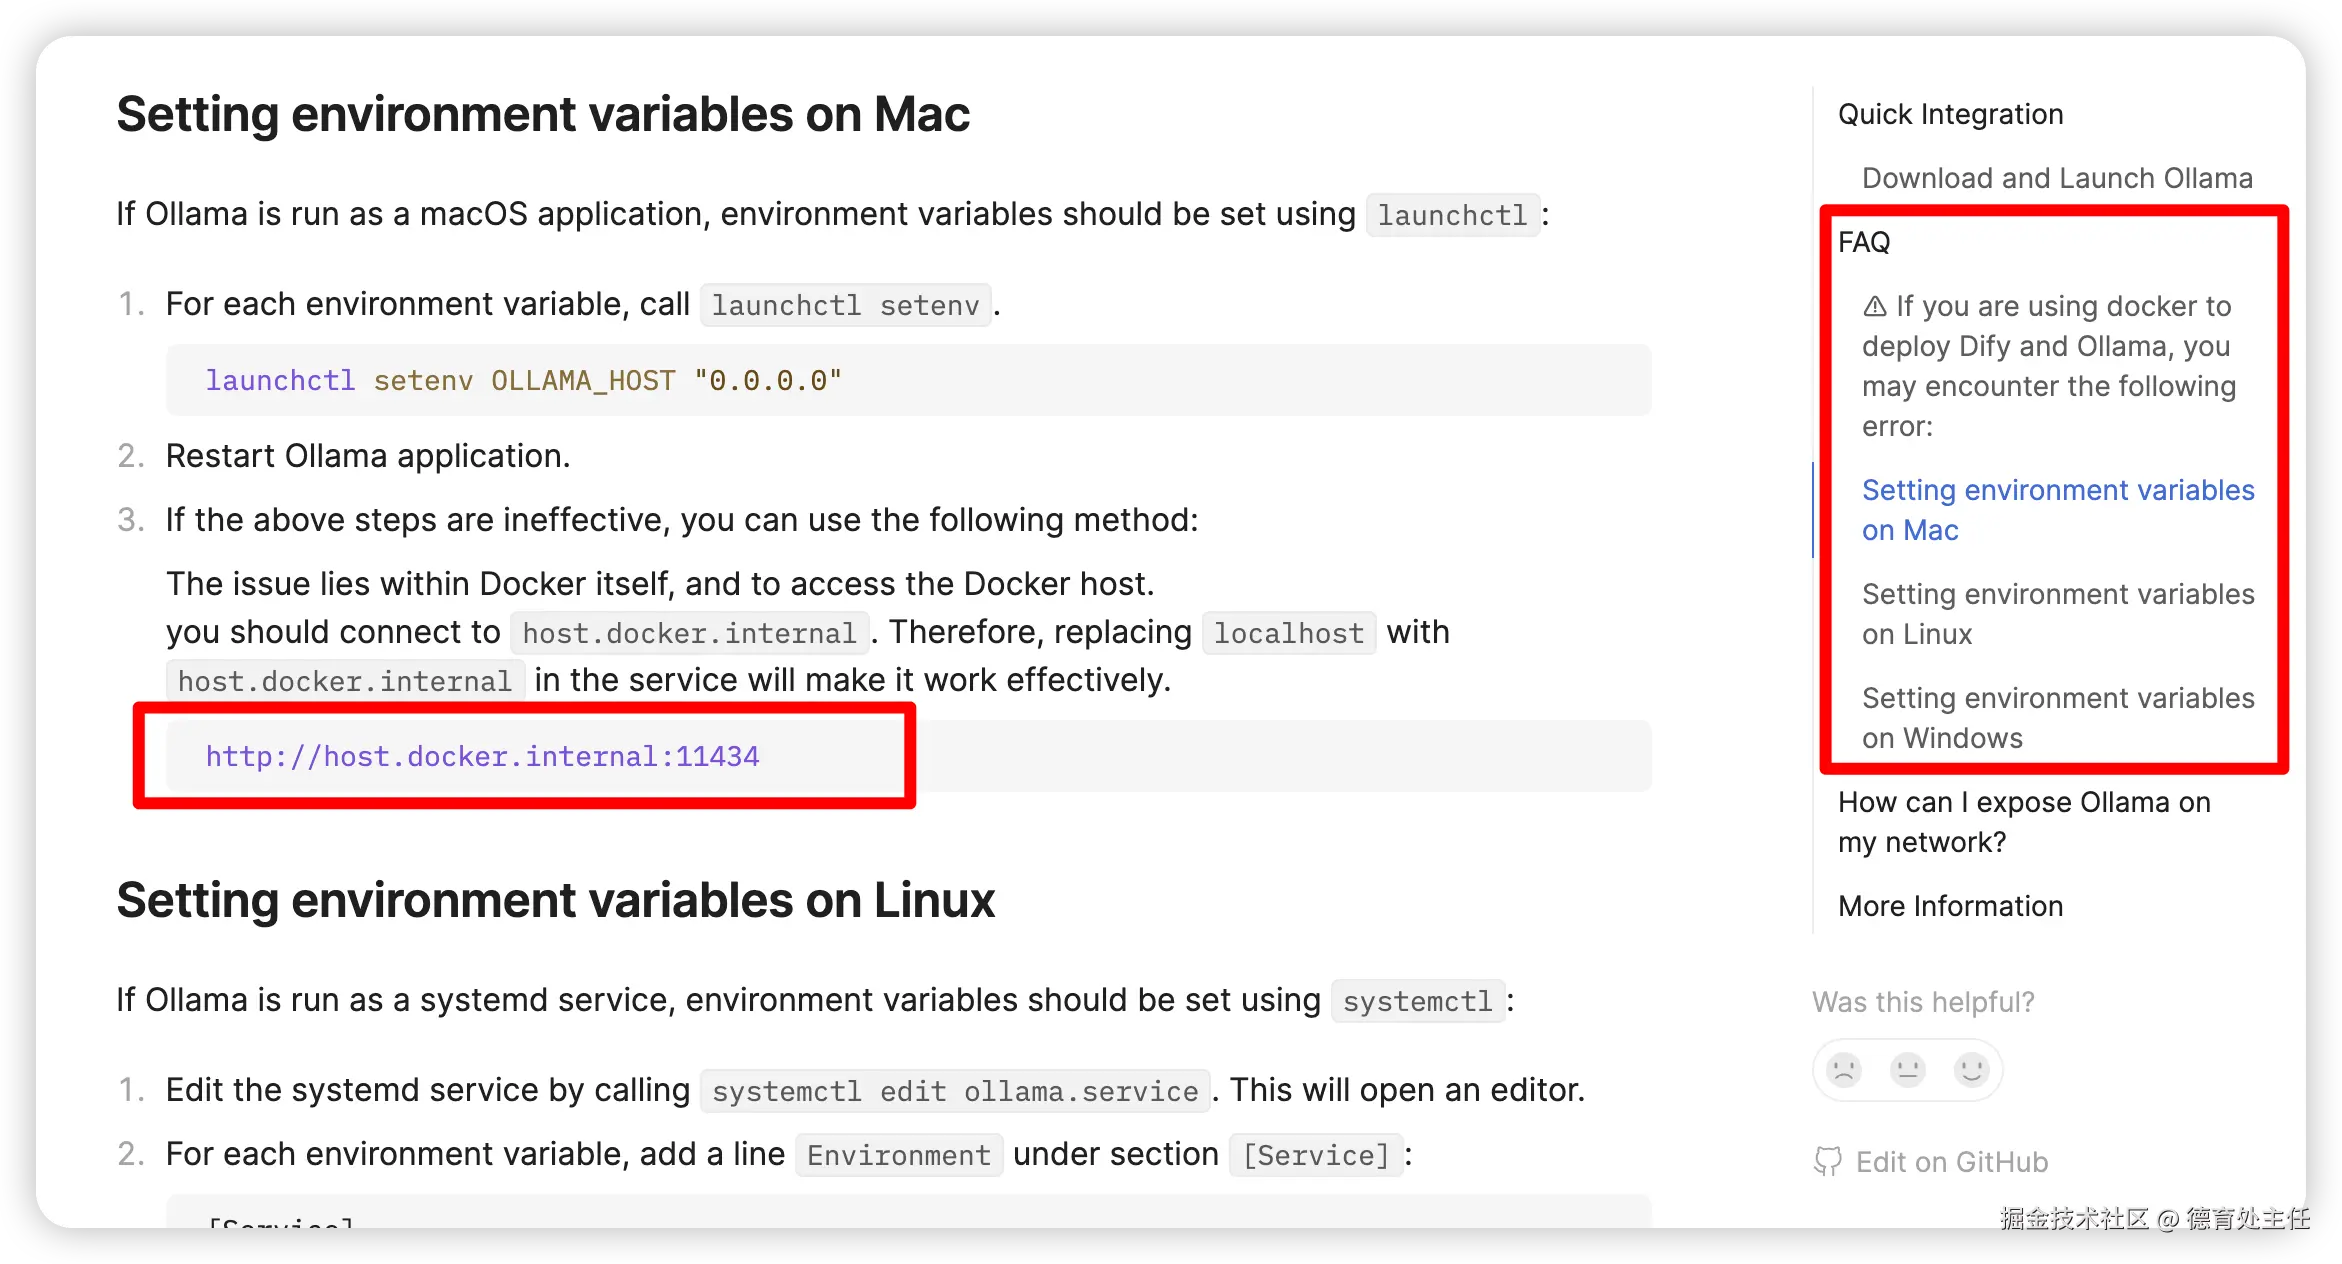
Task: Select FAQ in the table of contents
Action: [x=1864, y=243]
